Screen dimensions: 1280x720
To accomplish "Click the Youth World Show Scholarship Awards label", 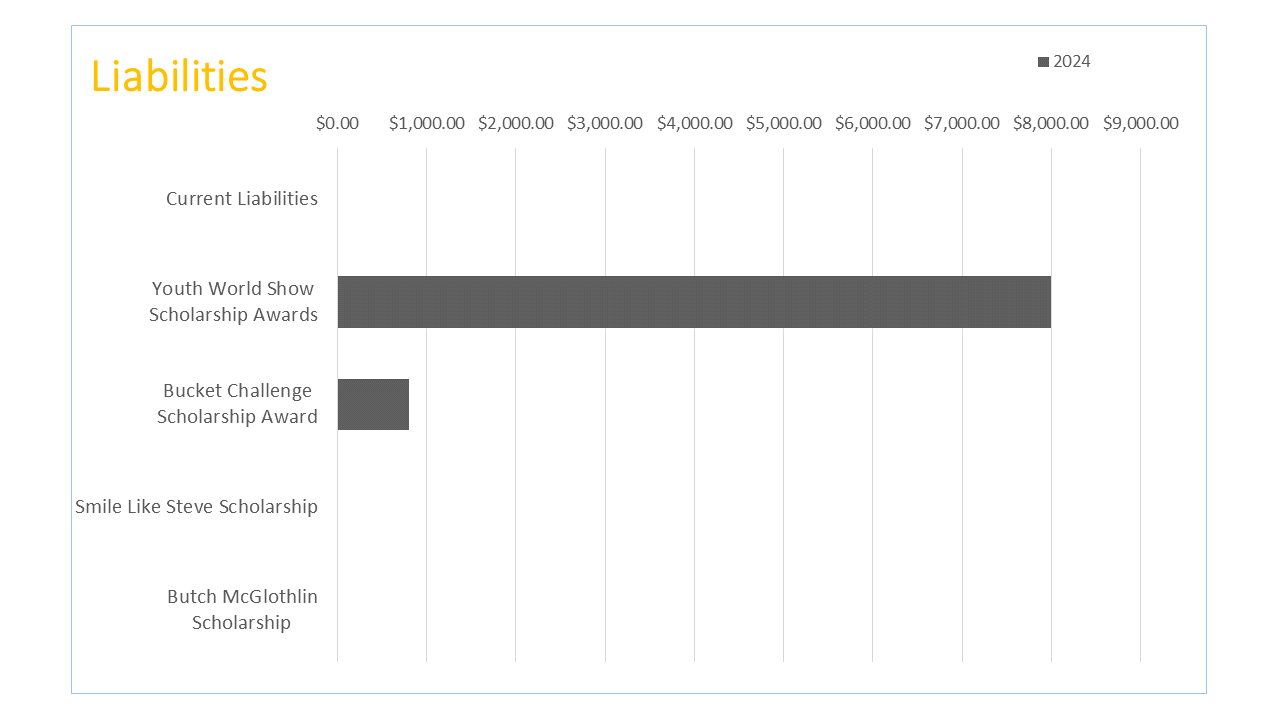I will coord(233,301).
